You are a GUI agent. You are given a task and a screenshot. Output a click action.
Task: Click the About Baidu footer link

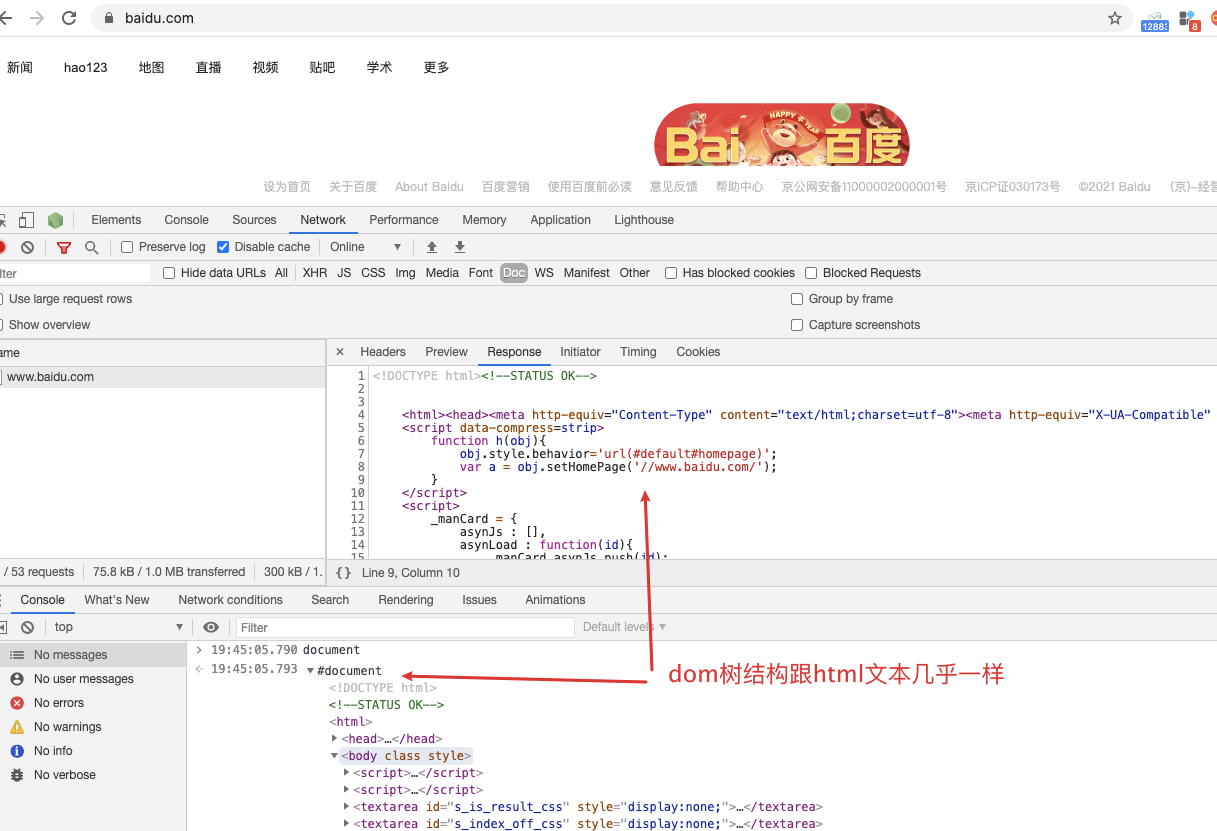[x=429, y=187]
